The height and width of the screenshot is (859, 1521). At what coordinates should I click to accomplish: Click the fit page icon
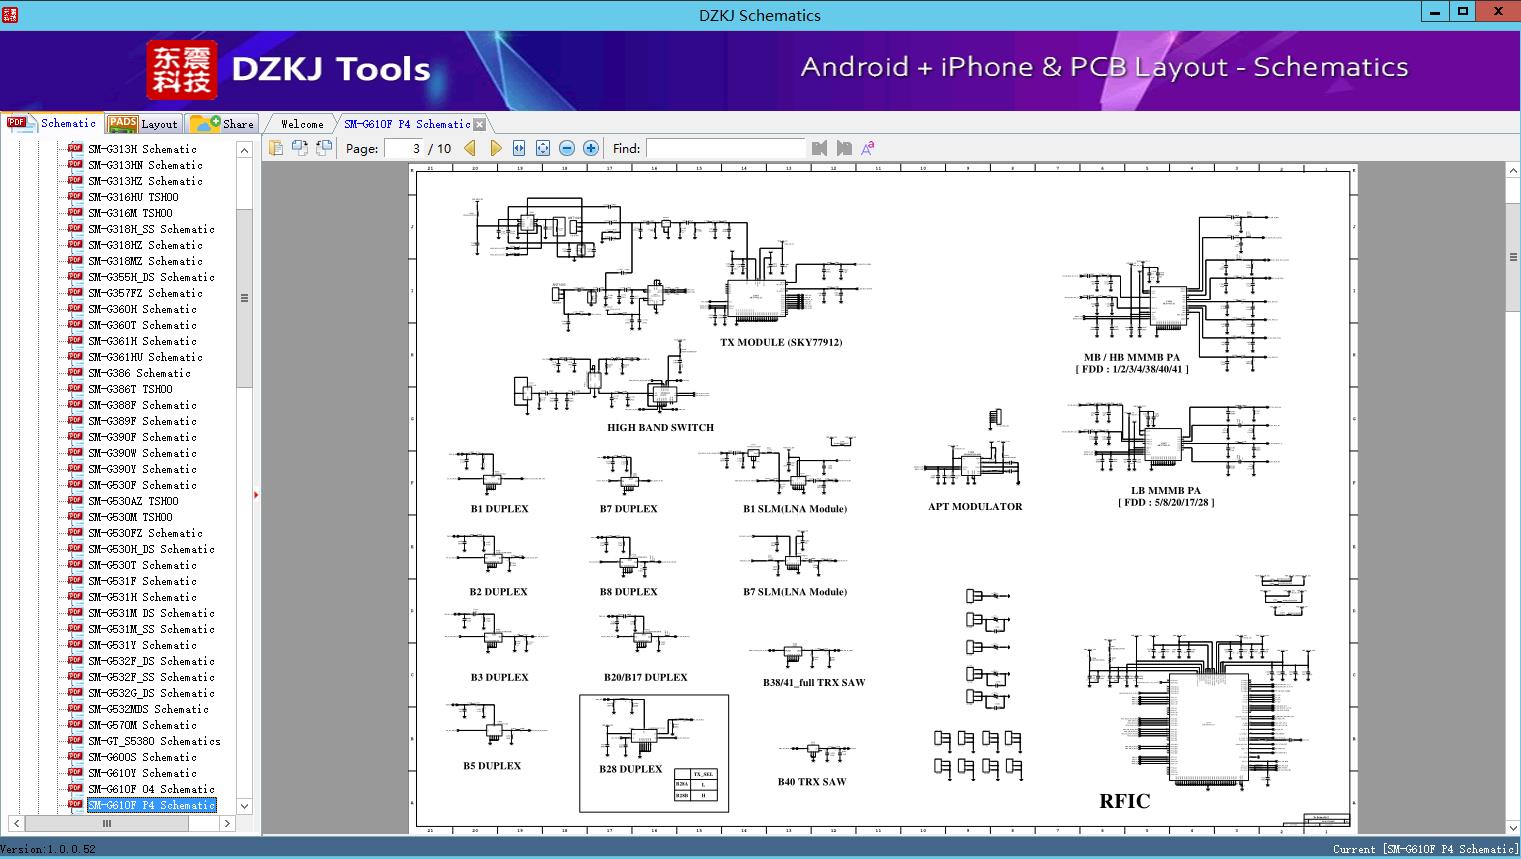click(x=543, y=148)
